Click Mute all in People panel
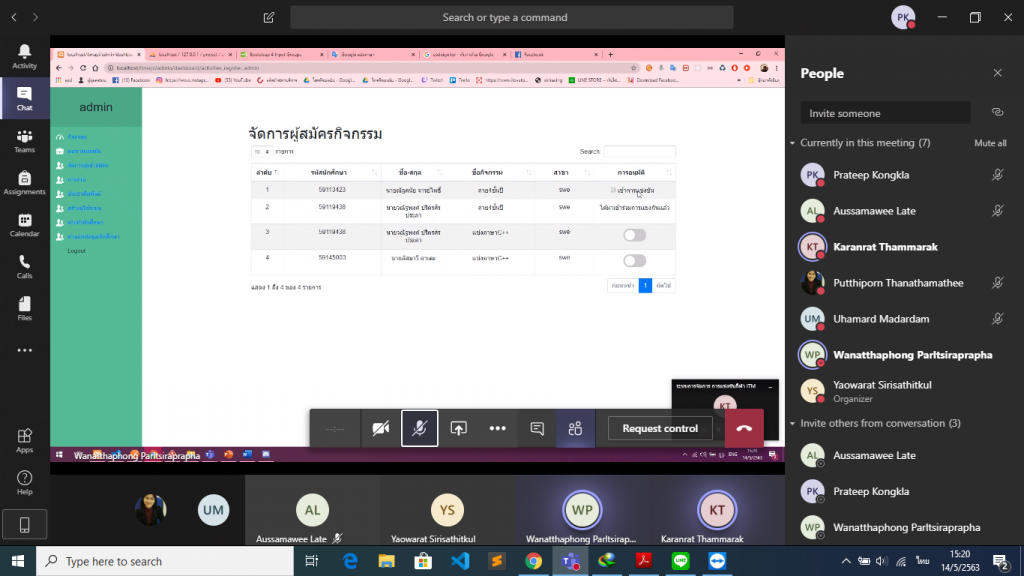The height and width of the screenshot is (576, 1024). [990, 143]
